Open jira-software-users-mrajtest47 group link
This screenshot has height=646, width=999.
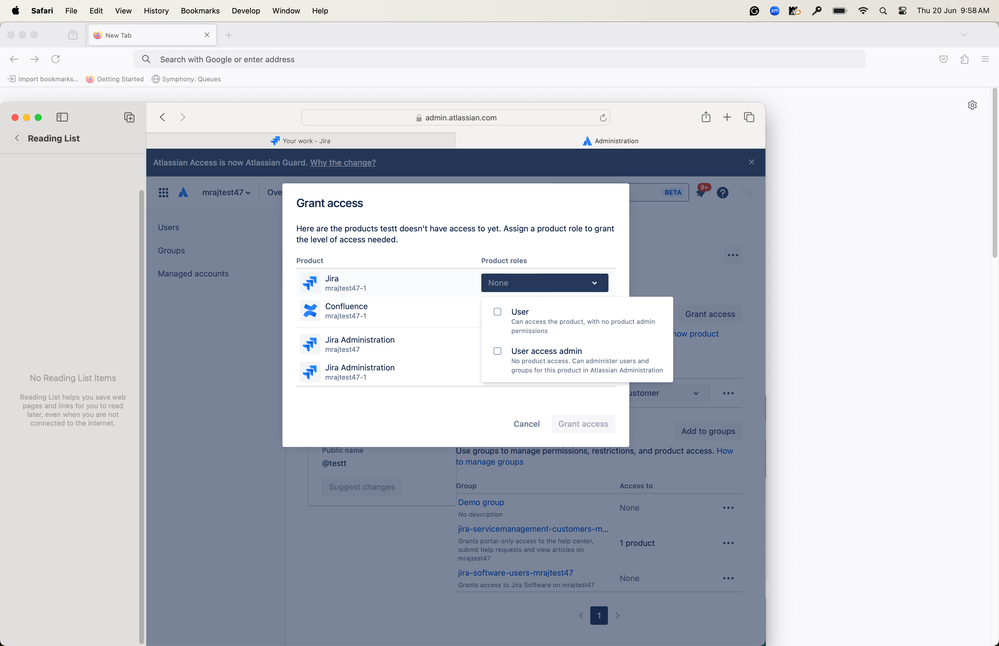[515, 573]
